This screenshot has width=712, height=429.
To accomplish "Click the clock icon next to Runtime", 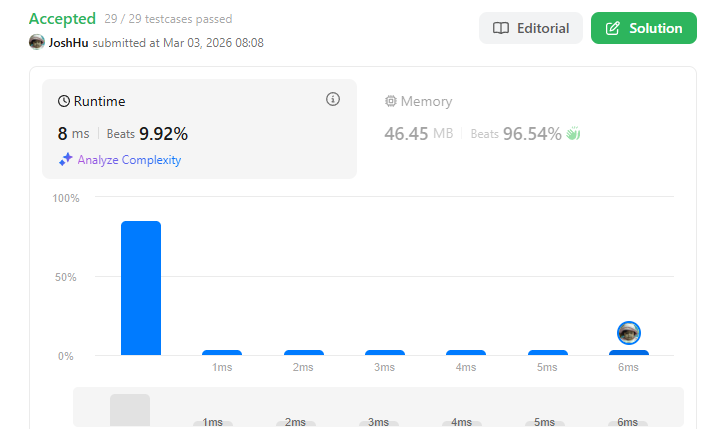I will [x=64, y=101].
